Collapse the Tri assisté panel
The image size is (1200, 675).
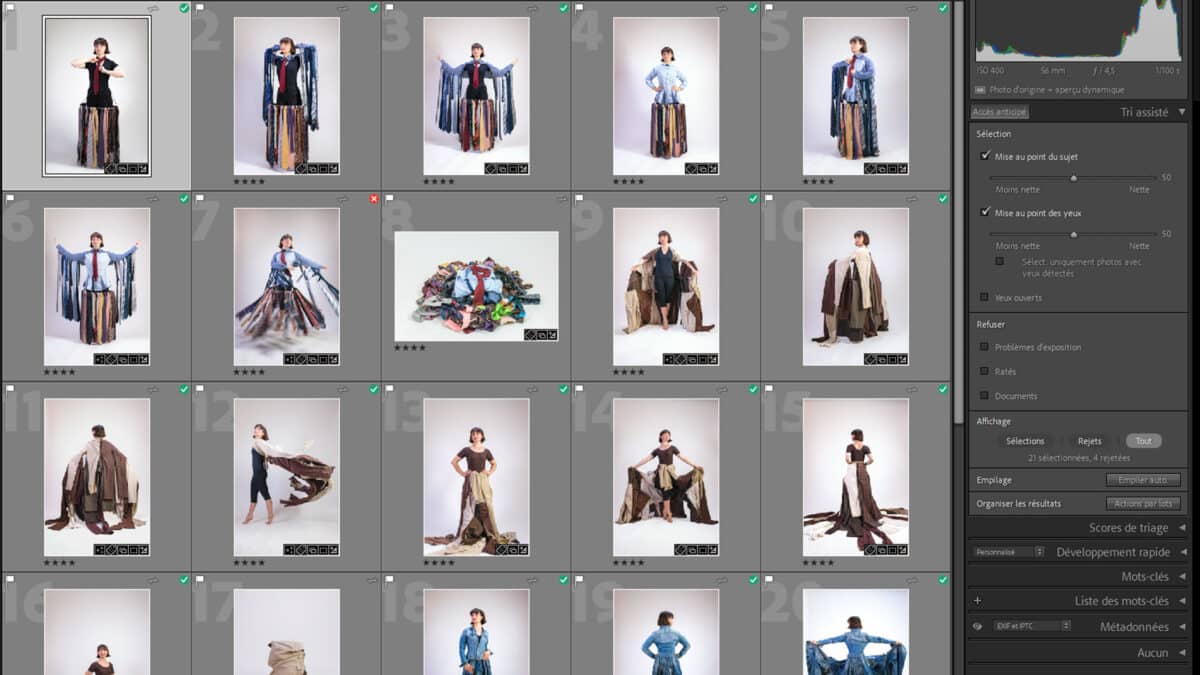[x=1182, y=112]
